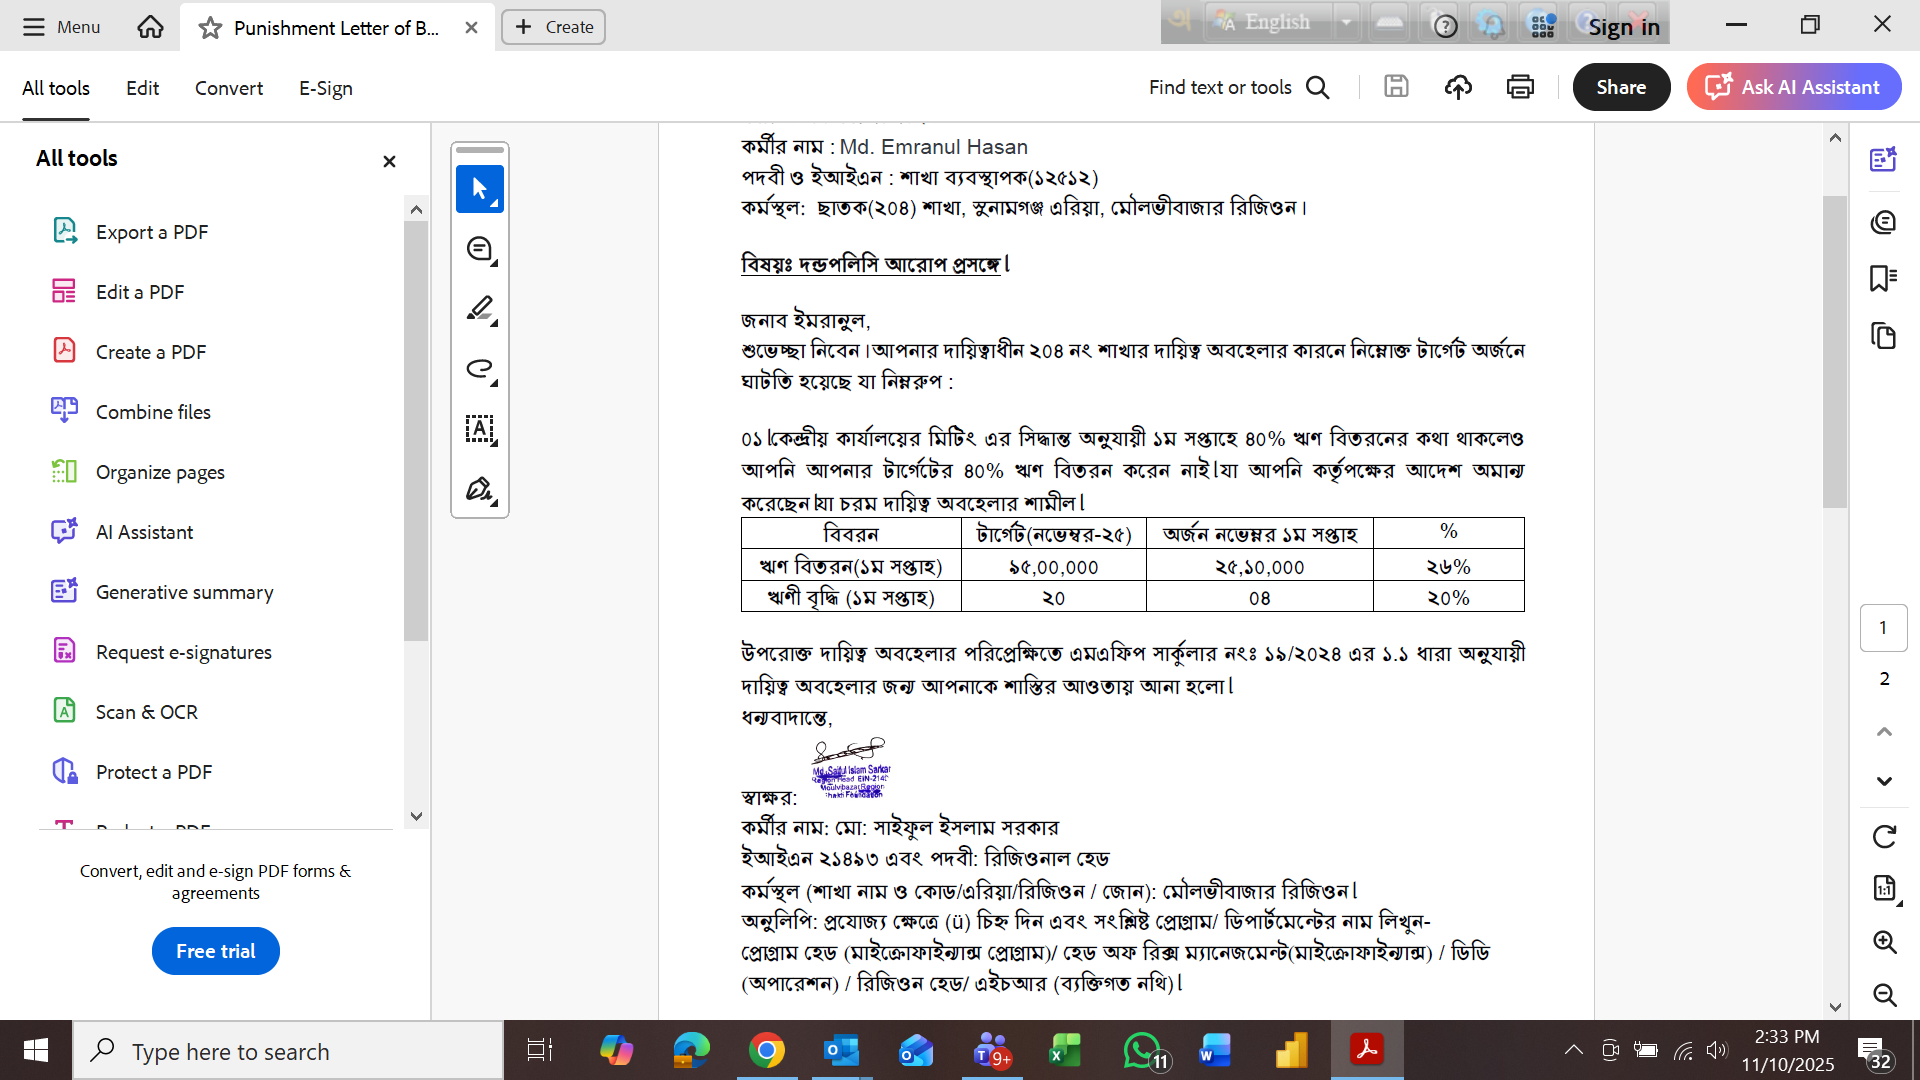
Task: Go to next page chevron
Action: click(1884, 781)
